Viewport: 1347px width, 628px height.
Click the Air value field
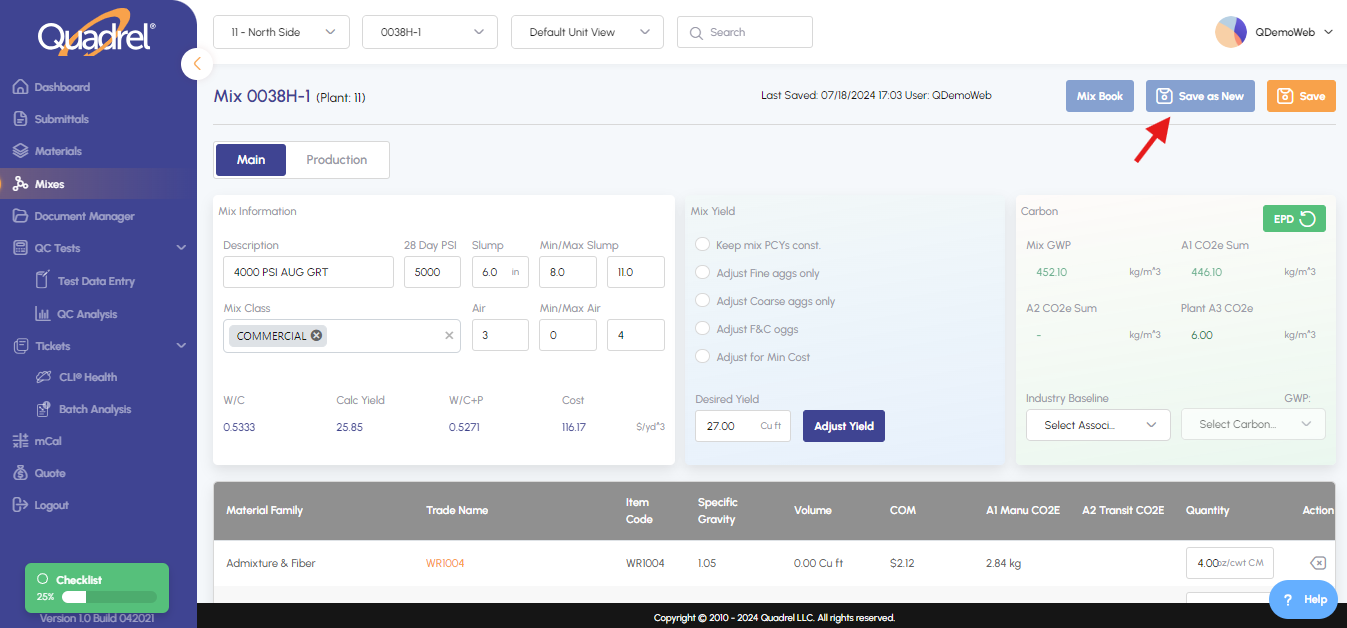click(500, 335)
